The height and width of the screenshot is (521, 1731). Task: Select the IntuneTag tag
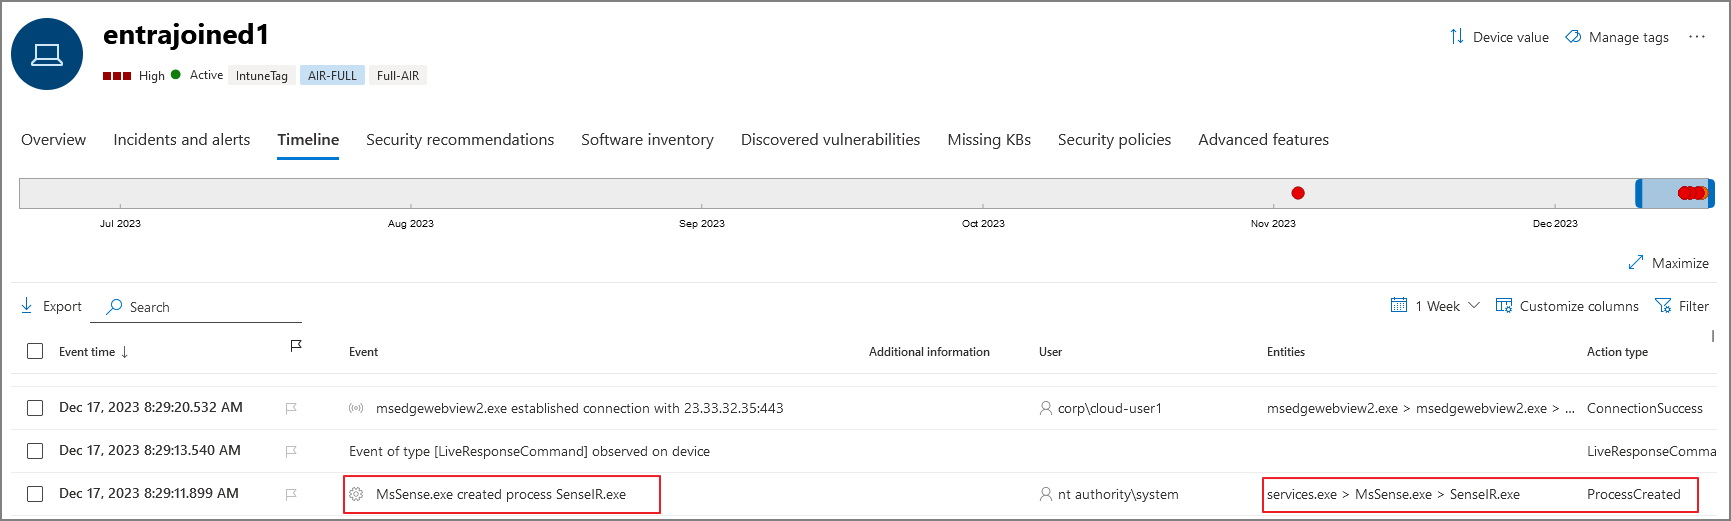(262, 76)
